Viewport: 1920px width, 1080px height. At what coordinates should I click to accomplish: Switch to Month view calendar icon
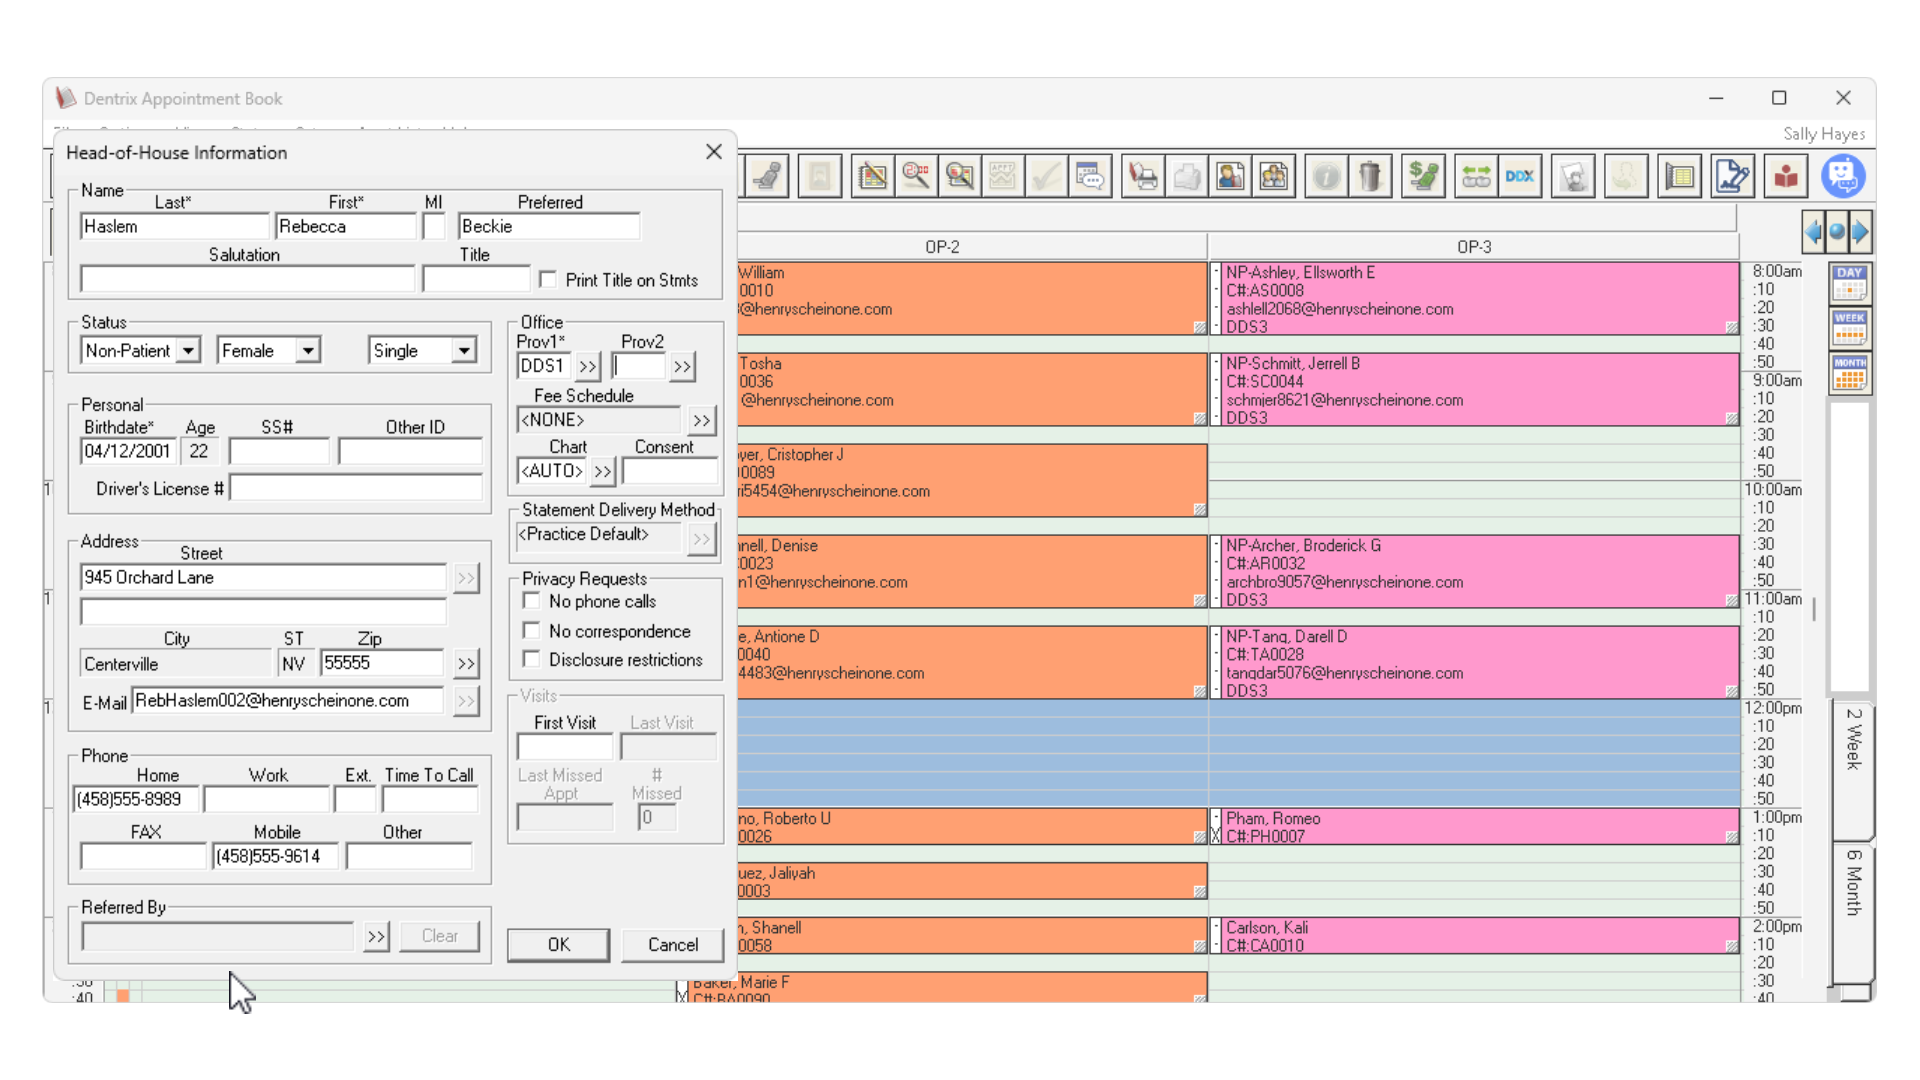tap(1850, 374)
